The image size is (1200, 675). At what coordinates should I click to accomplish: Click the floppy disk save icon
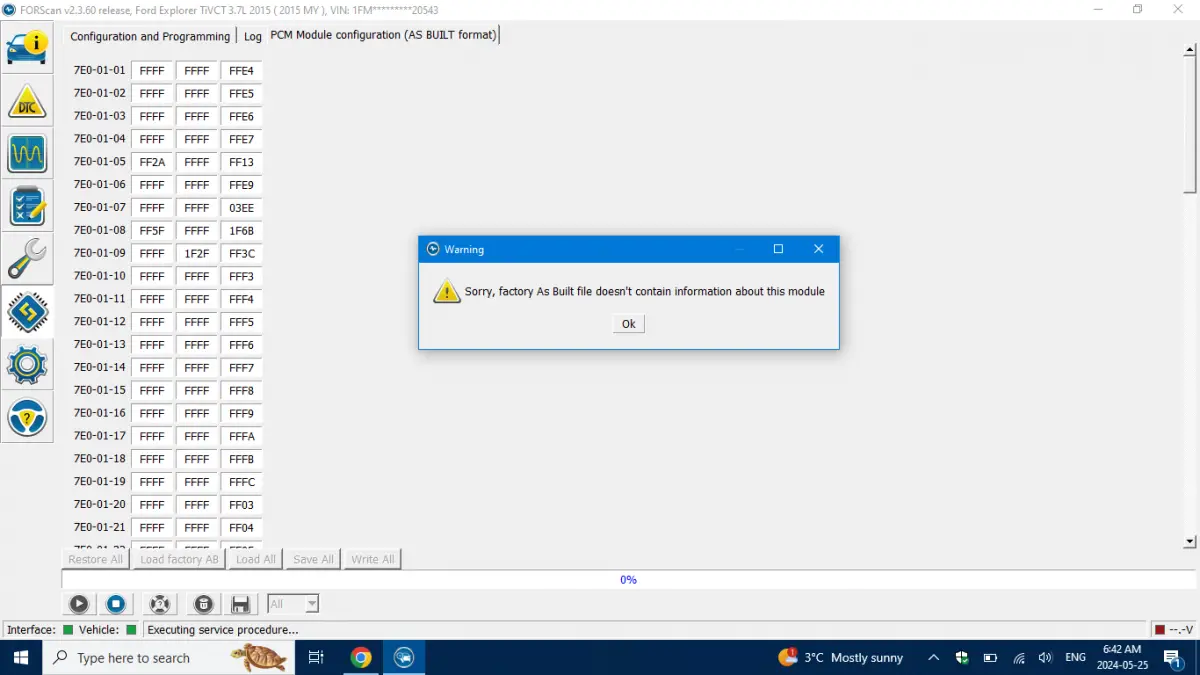point(240,603)
